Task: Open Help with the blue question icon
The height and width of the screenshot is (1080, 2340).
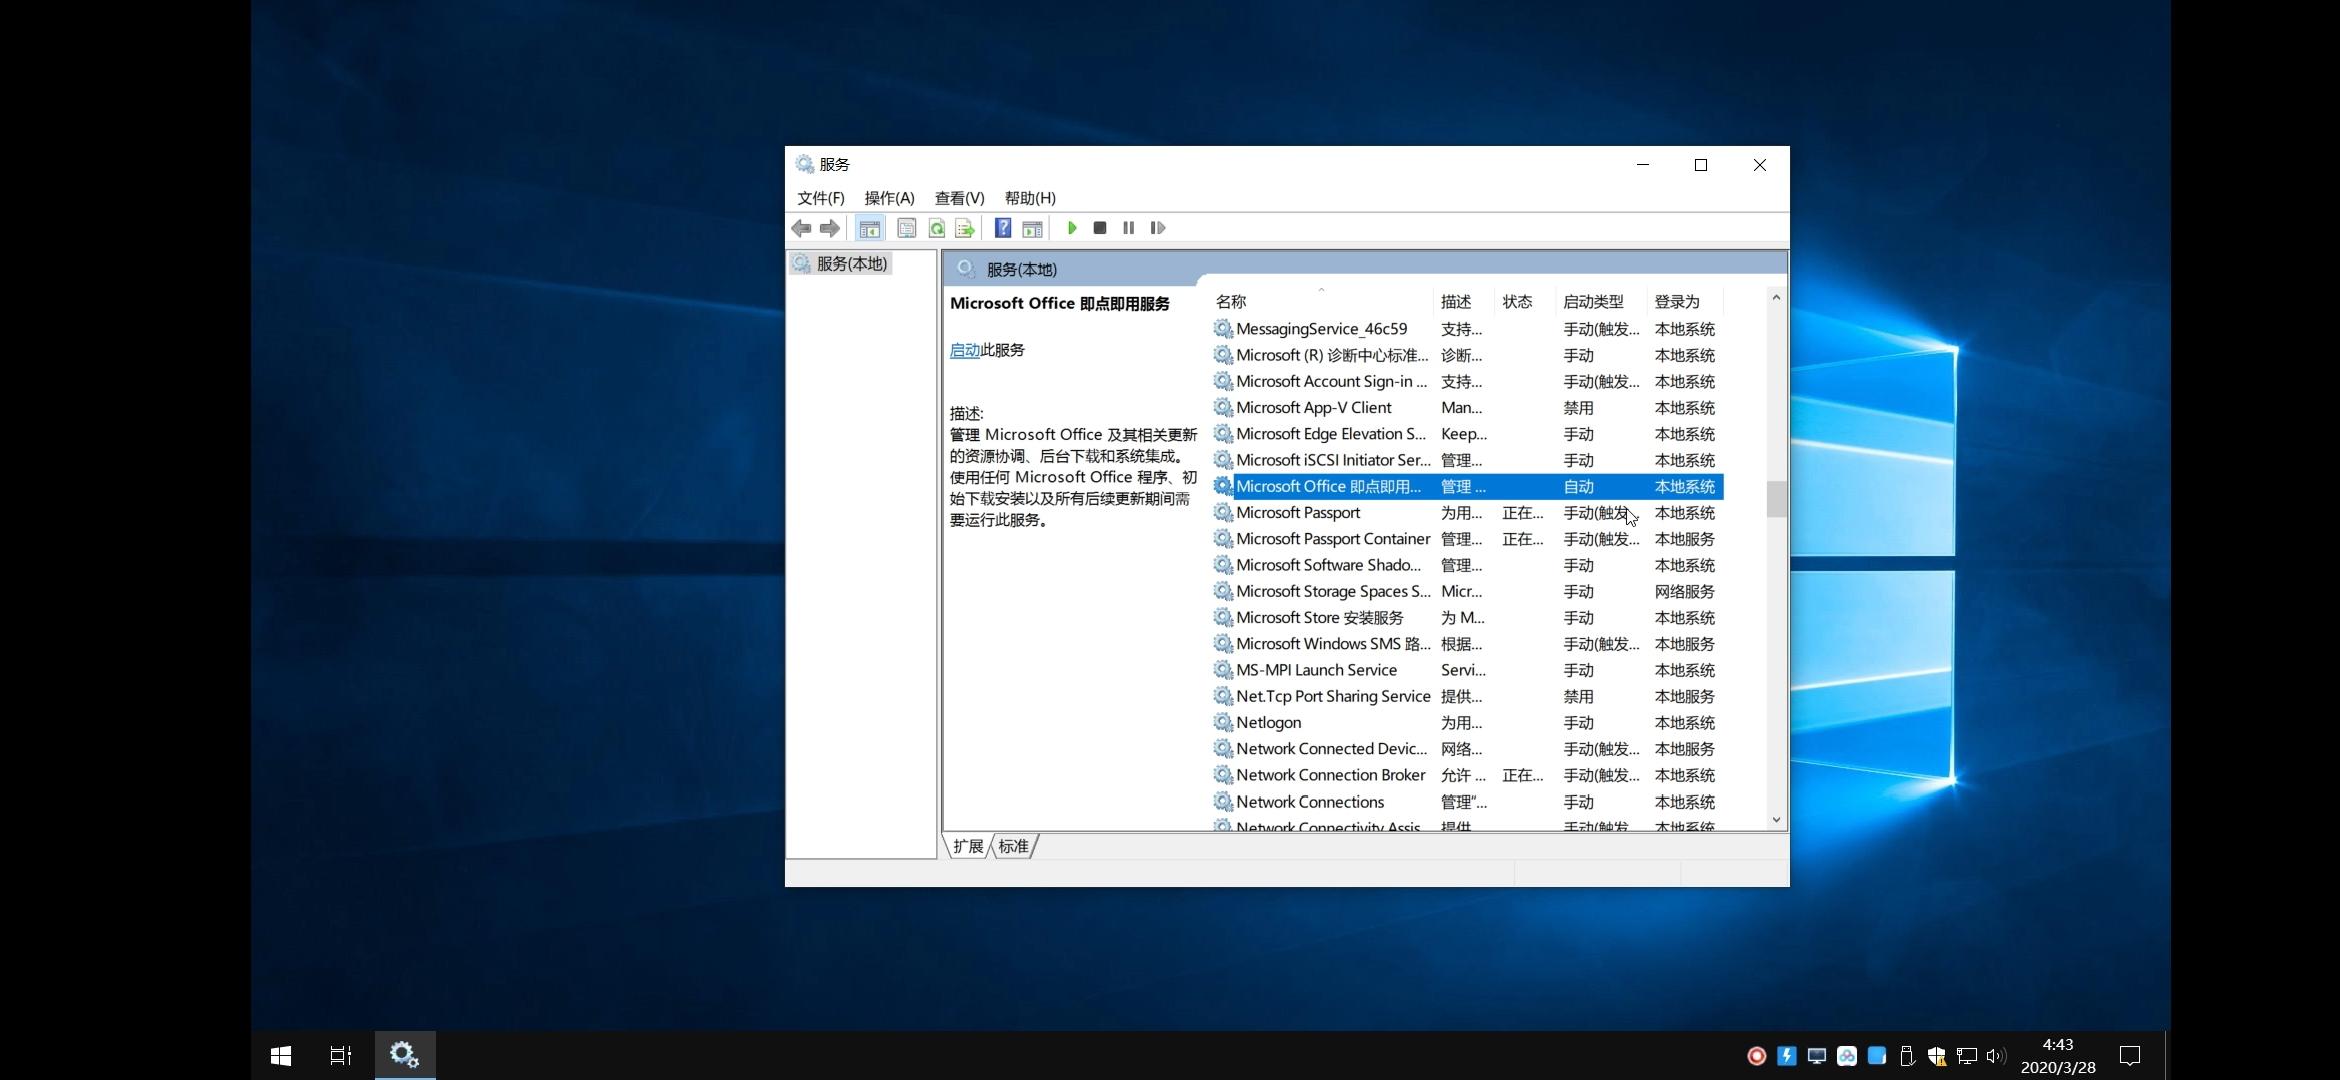Action: pos(1003,229)
